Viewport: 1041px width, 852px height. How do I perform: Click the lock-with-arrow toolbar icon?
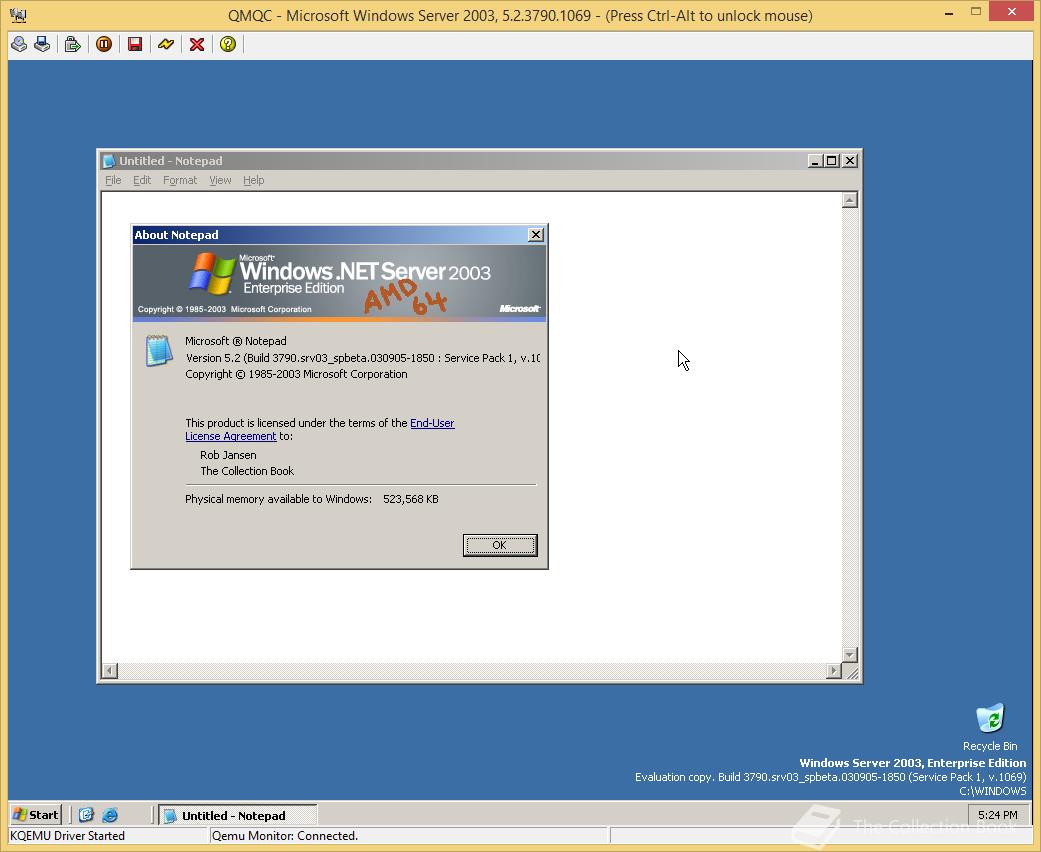click(x=72, y=44)
